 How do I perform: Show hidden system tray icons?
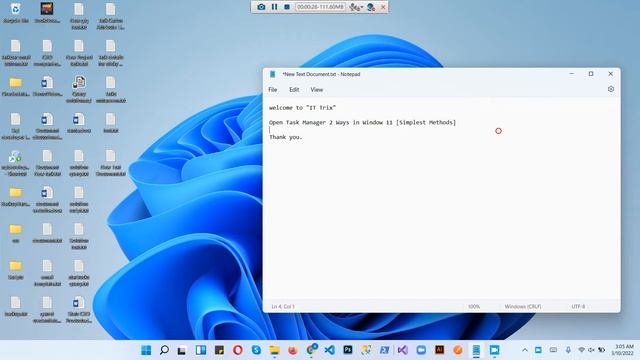tap(525, 350)
